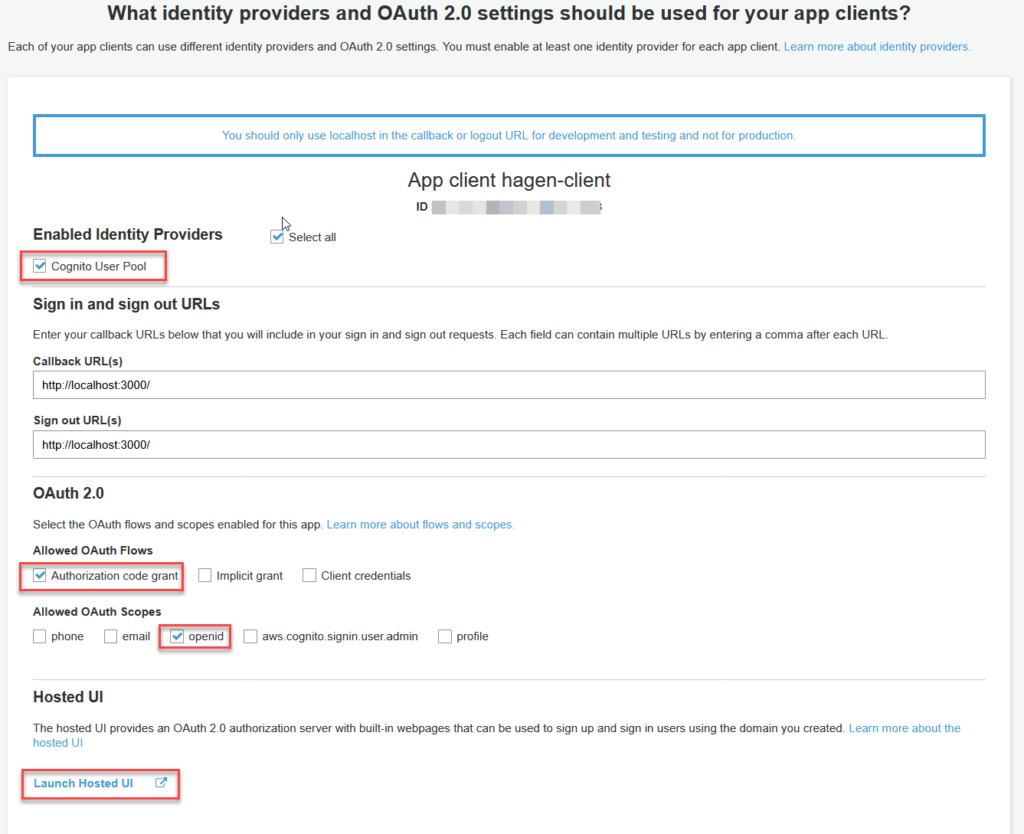Viewport: 1024px width, 834px height.
Task: Open Learn more about flows and scopes
Action: (420, 524)
